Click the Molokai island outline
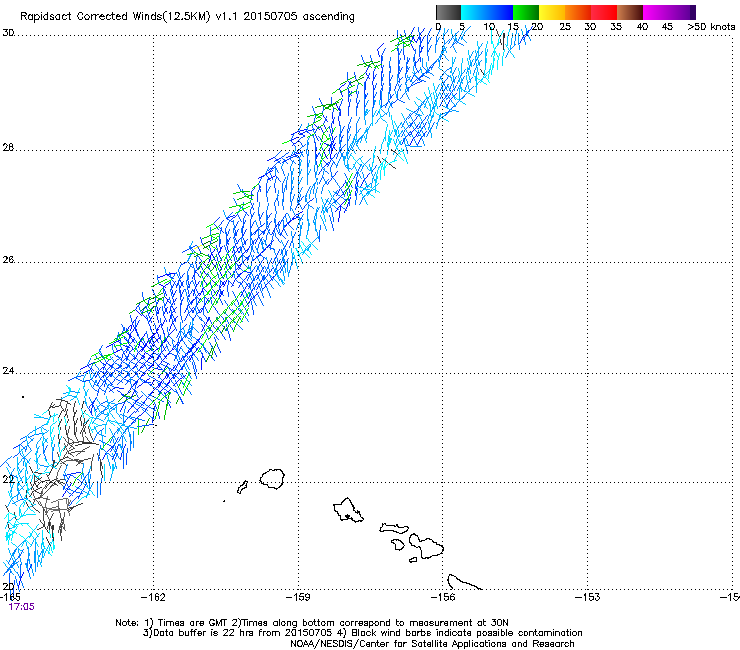Viewport: 740px width, 650px height. tap(394, 528)
